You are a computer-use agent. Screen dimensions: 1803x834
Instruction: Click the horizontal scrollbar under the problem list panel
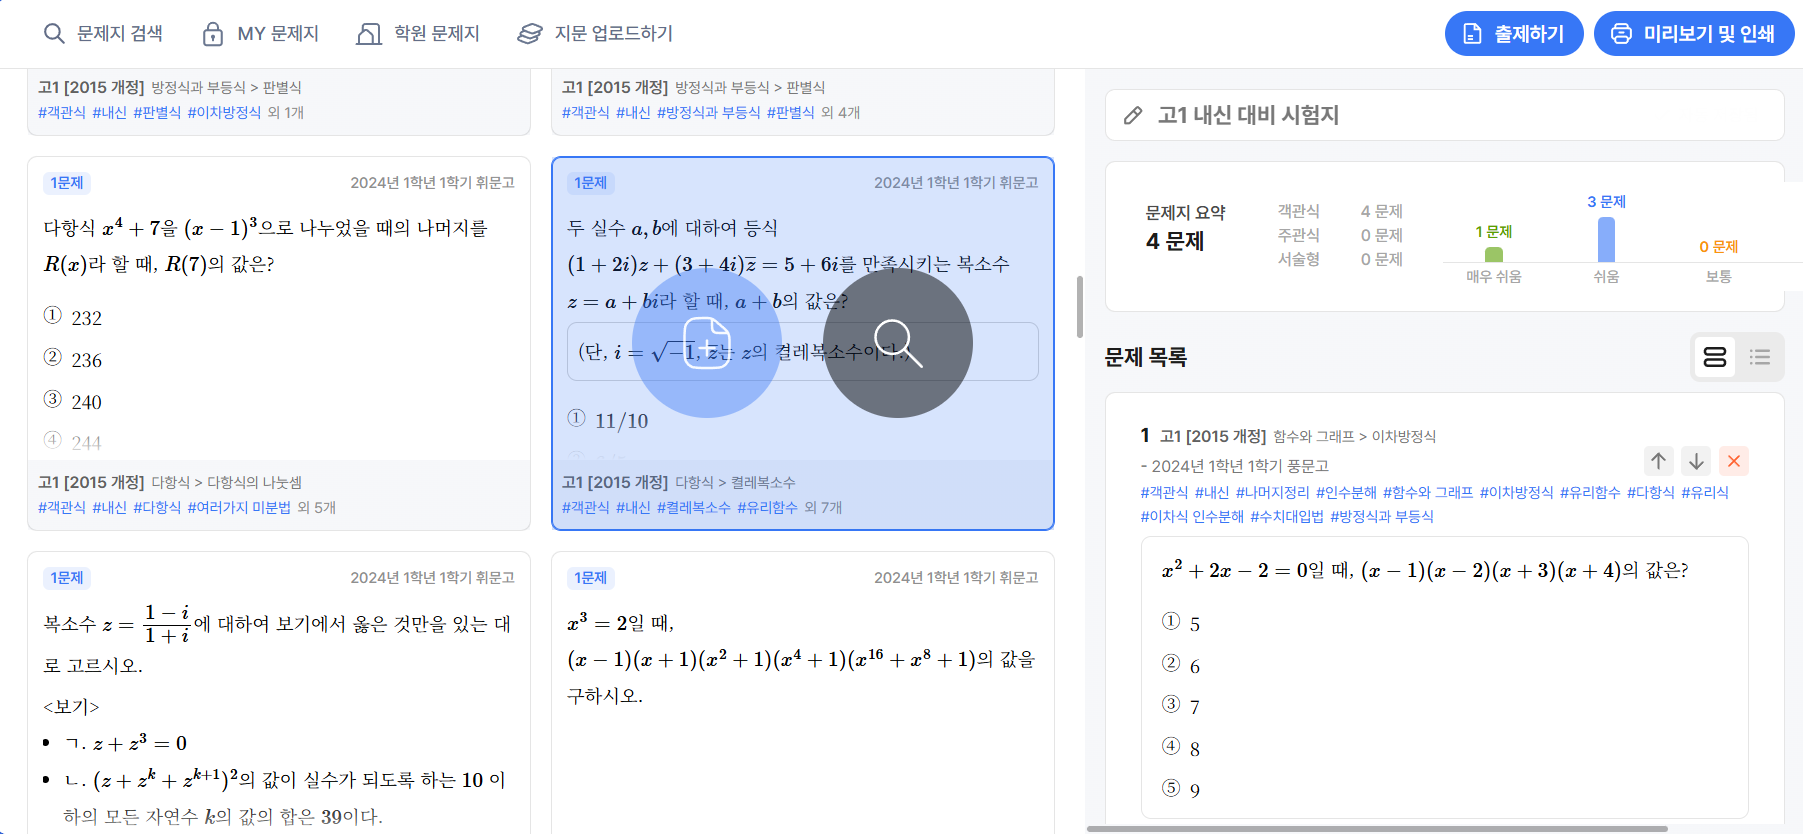coord(1377,829)
